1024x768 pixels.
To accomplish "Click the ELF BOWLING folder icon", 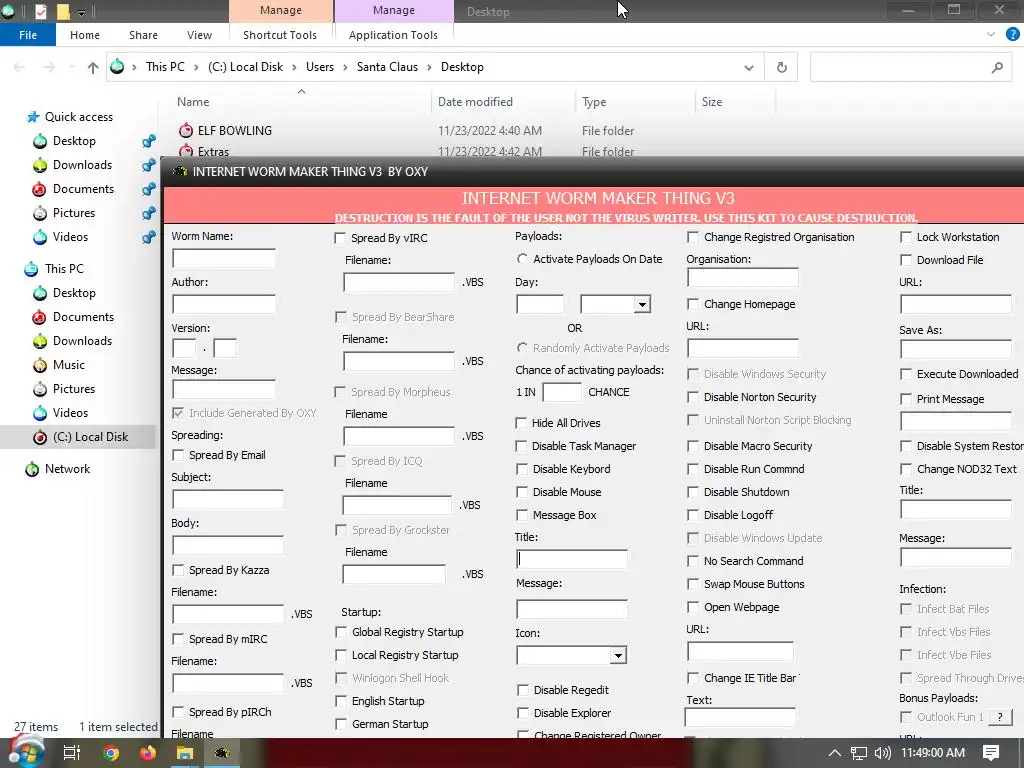I will point(186,130).
